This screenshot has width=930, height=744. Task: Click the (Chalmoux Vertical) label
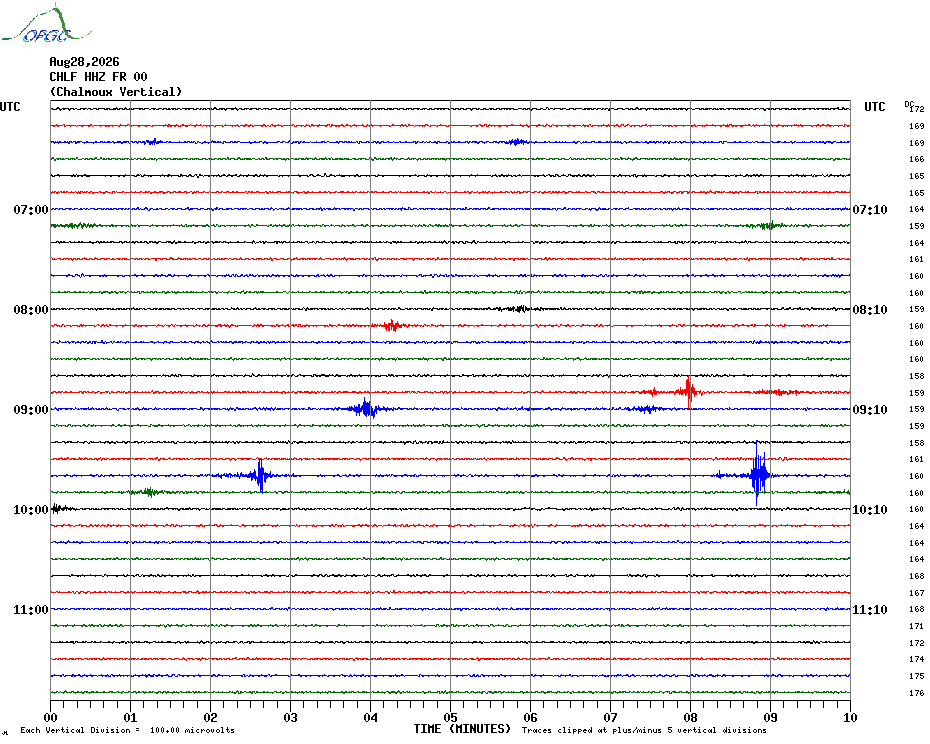click(x=116, y=92)
